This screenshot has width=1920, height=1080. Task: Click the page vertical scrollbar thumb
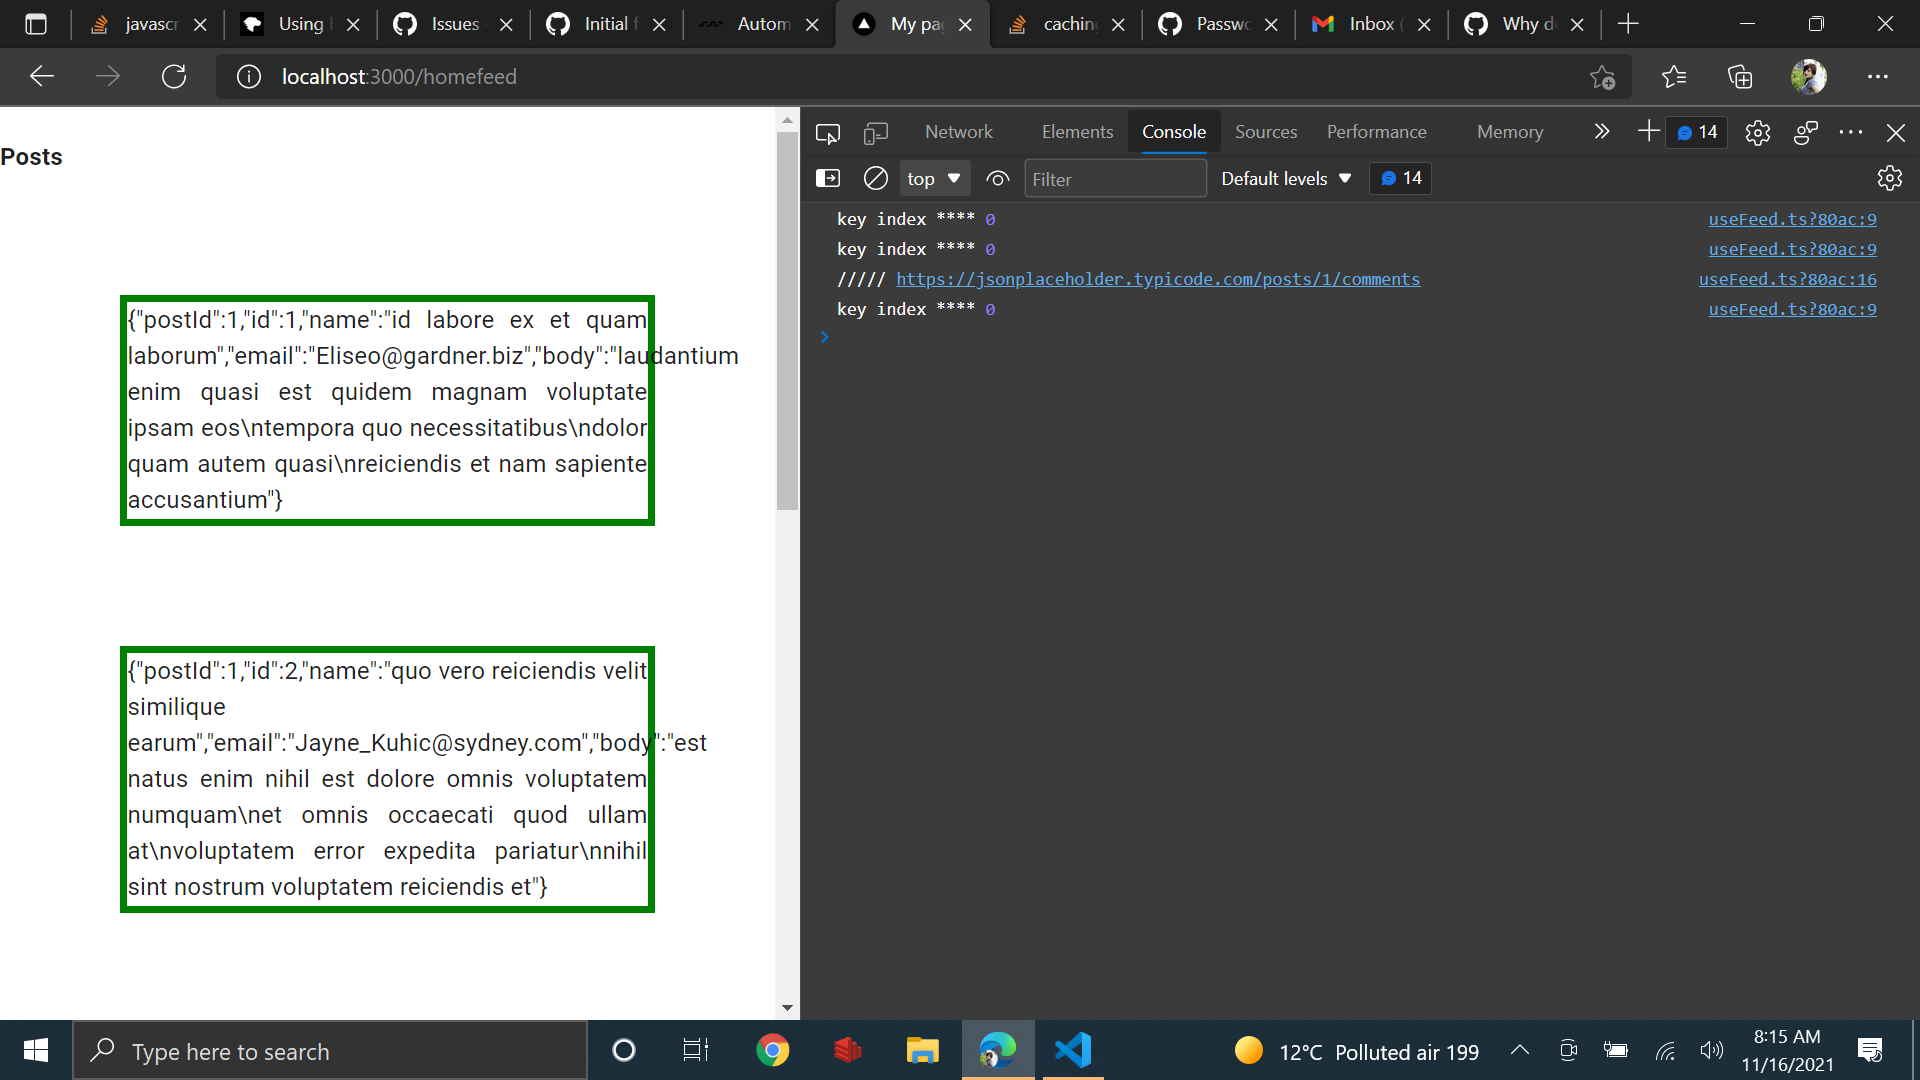[x=787, y=320]
